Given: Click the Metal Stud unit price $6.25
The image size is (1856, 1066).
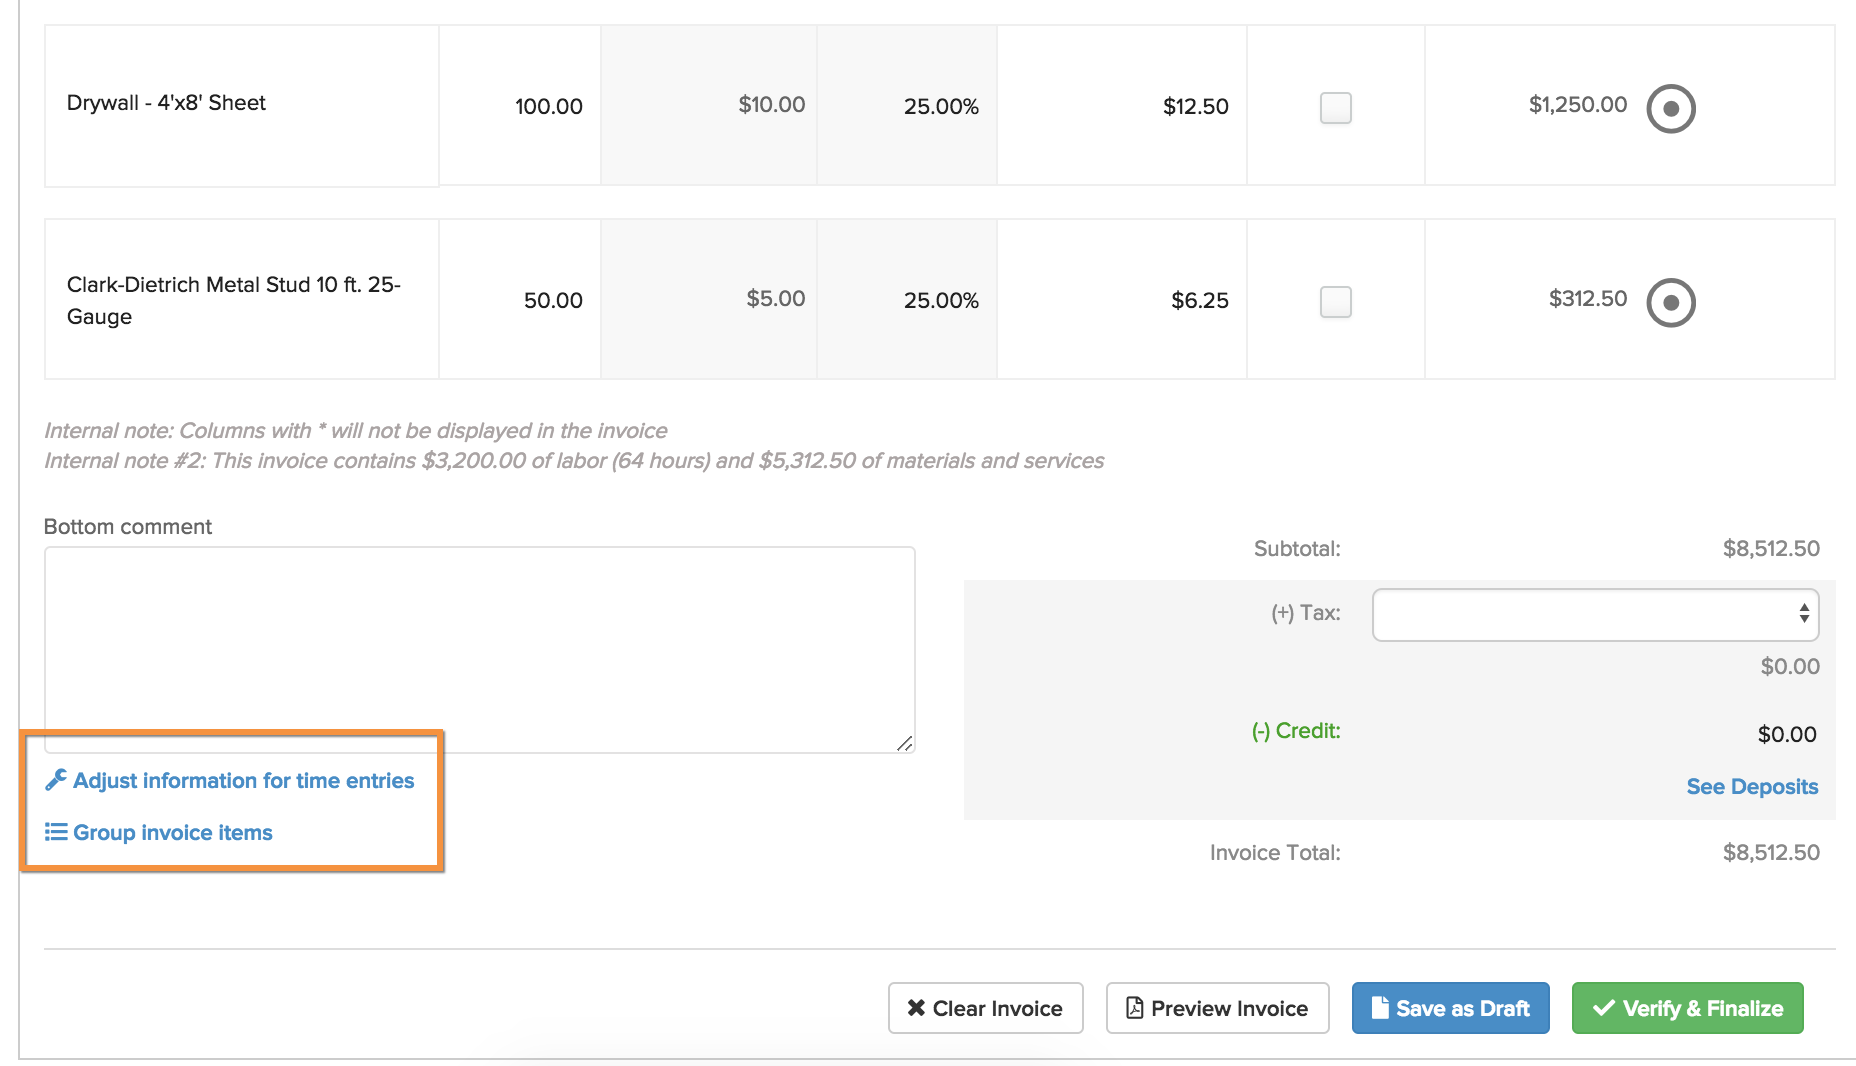Looking at the screenshot, I should (1199, 300).
